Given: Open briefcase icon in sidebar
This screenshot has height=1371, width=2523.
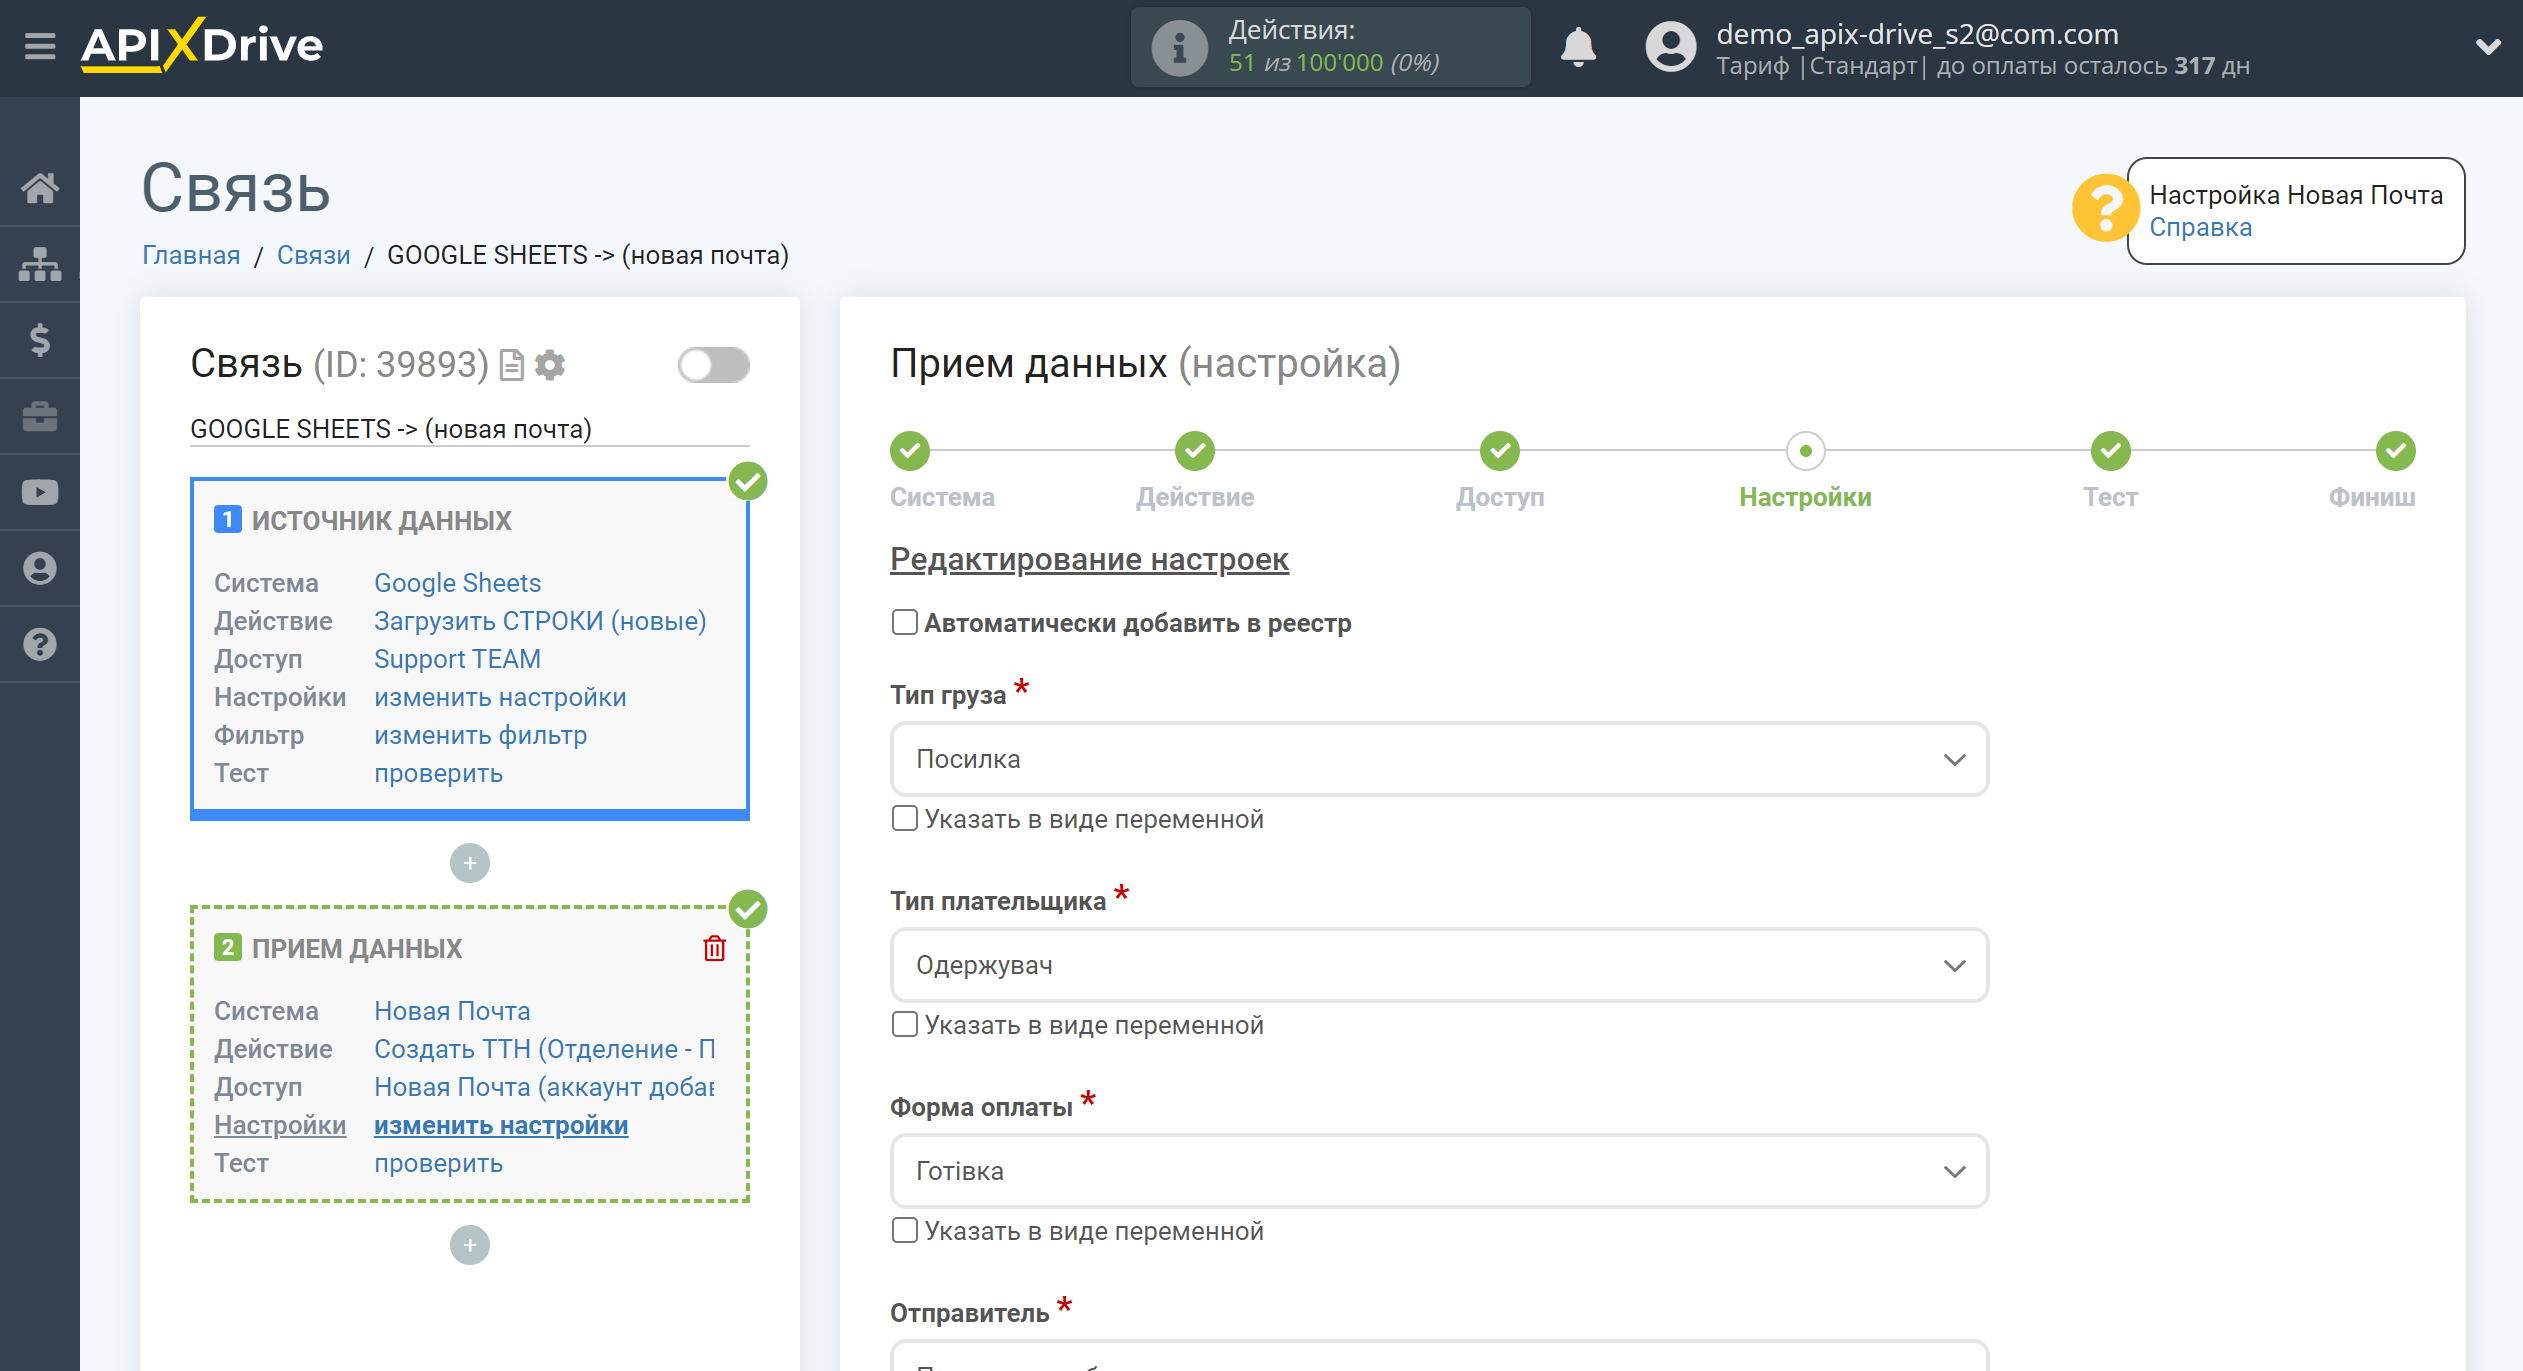Looking at the screenshot, I should [x=40, y=416].
